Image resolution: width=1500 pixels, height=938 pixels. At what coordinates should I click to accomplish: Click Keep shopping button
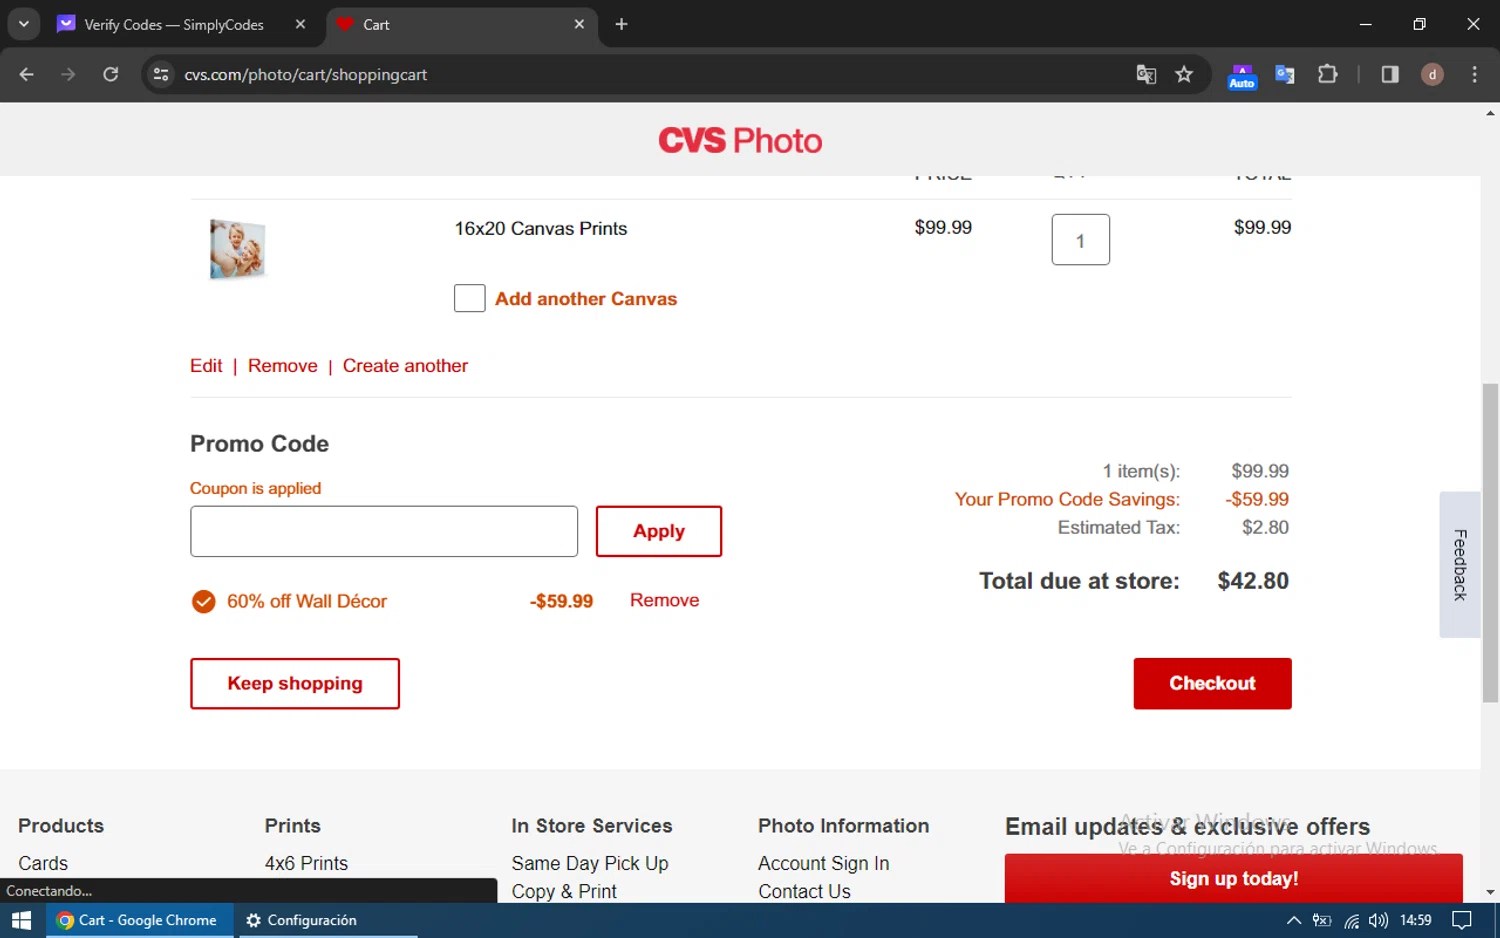tap(295, 683)
